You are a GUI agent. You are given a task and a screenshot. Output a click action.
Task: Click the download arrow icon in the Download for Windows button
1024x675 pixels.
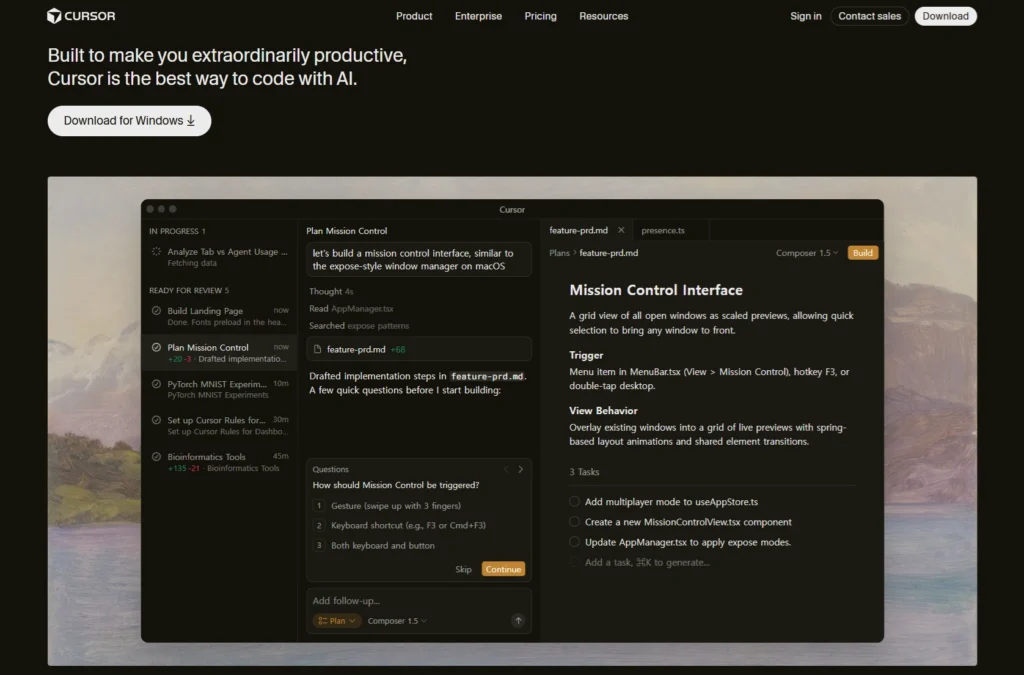[x=191, y=121]
